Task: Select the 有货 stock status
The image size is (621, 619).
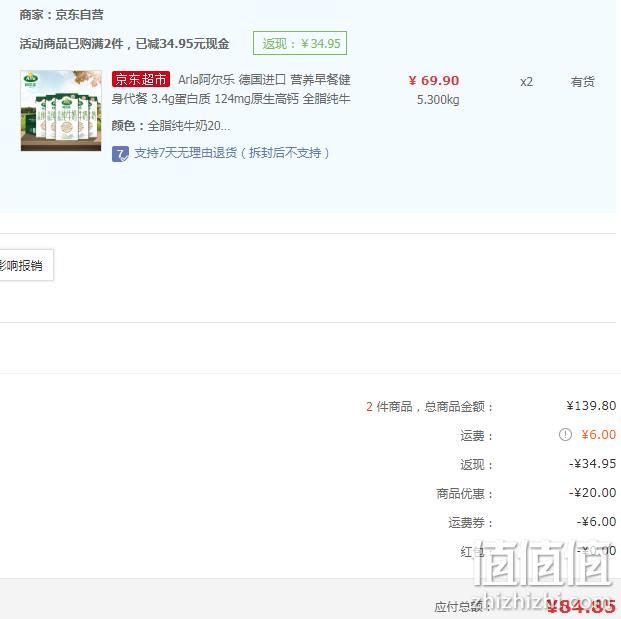Action: [x=583, y=82]
